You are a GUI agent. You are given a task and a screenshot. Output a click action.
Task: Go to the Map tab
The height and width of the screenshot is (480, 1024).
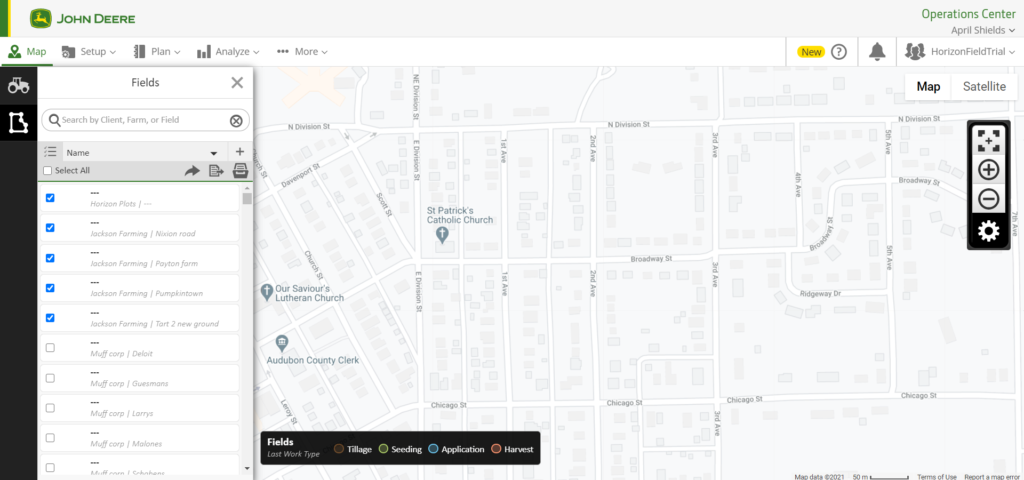(27, 52)
